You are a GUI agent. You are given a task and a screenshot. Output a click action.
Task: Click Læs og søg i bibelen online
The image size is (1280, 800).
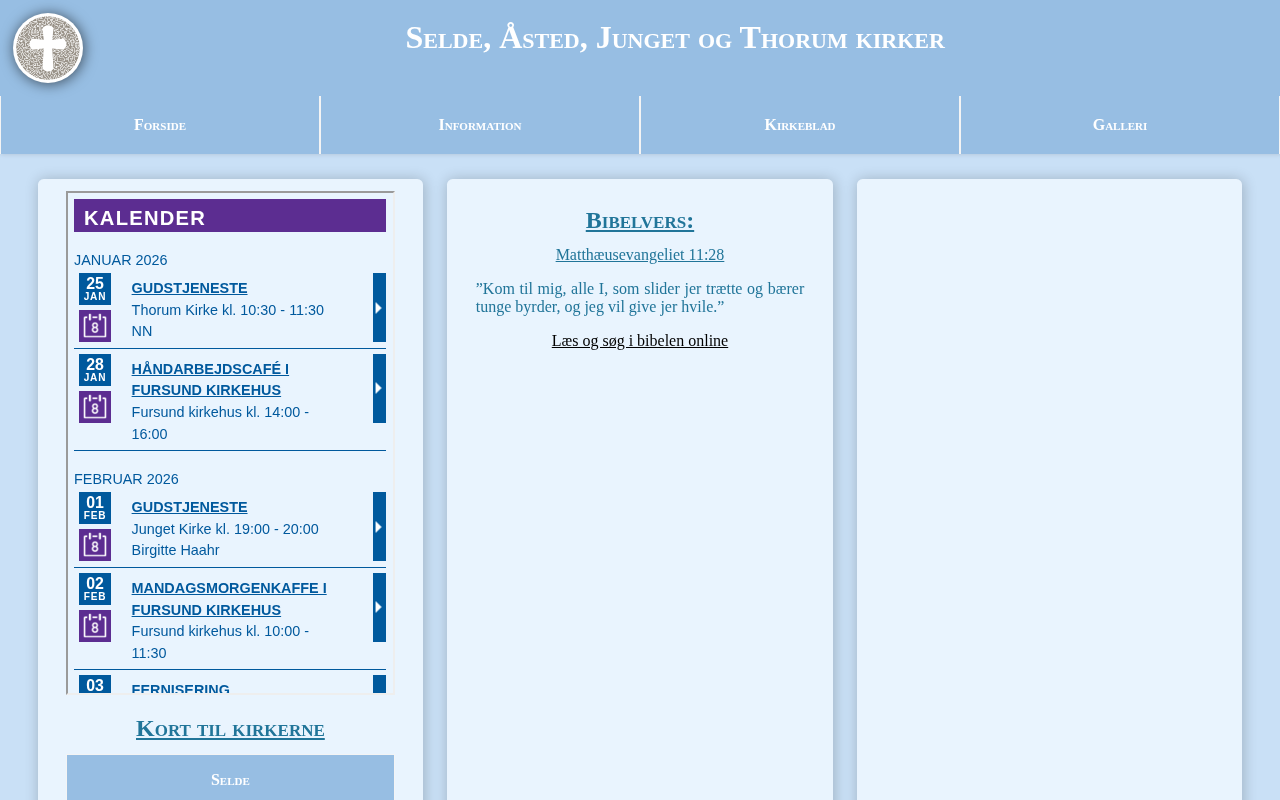pos(640,341)
